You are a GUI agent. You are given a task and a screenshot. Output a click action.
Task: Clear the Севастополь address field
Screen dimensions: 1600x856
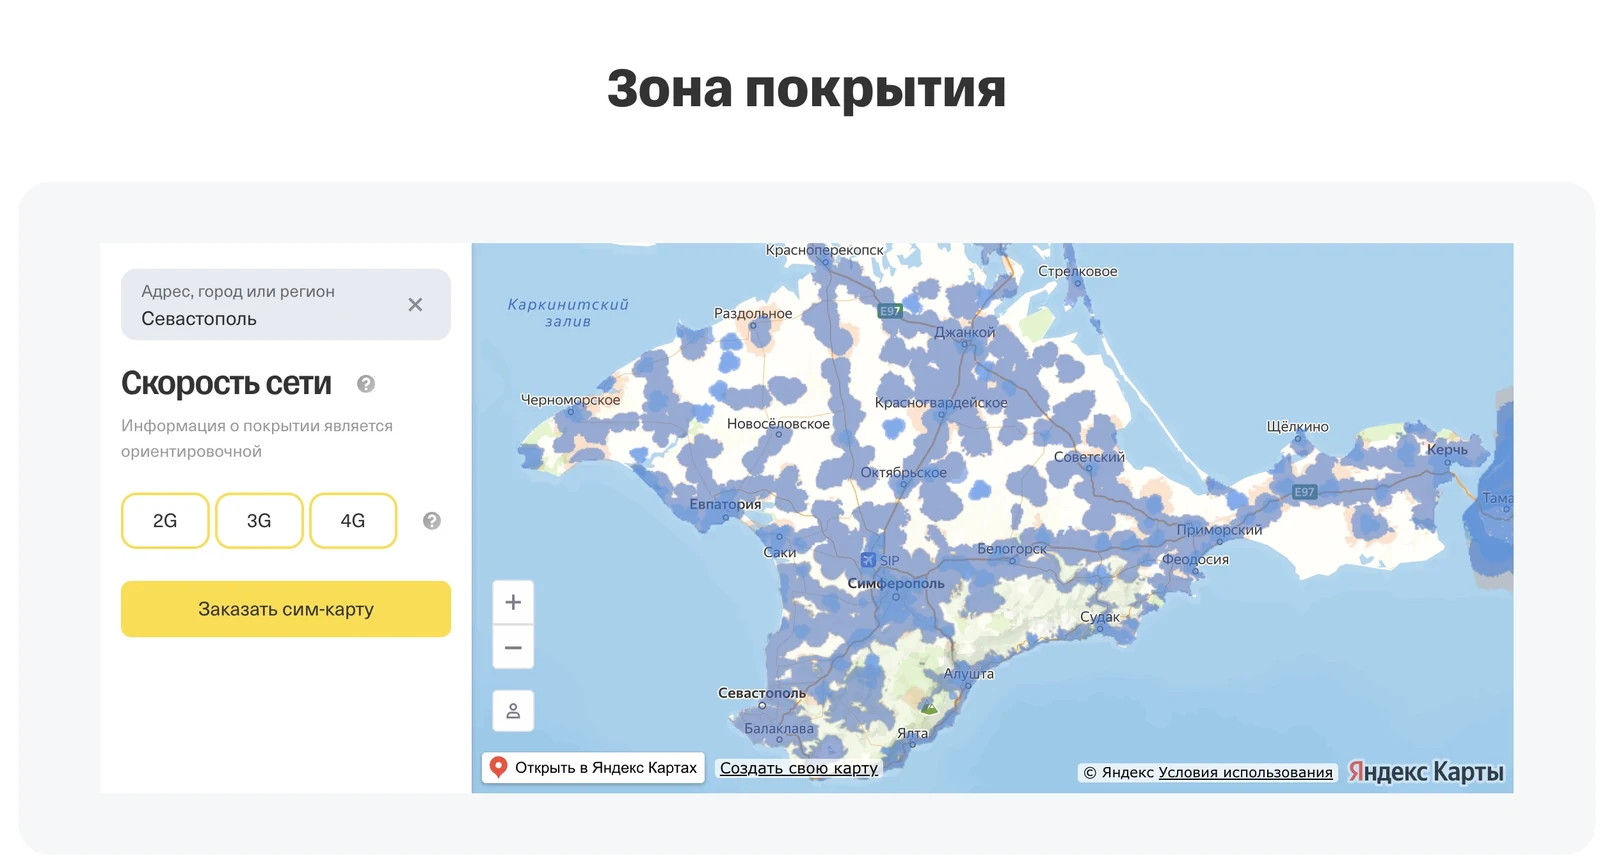(415, 305)
